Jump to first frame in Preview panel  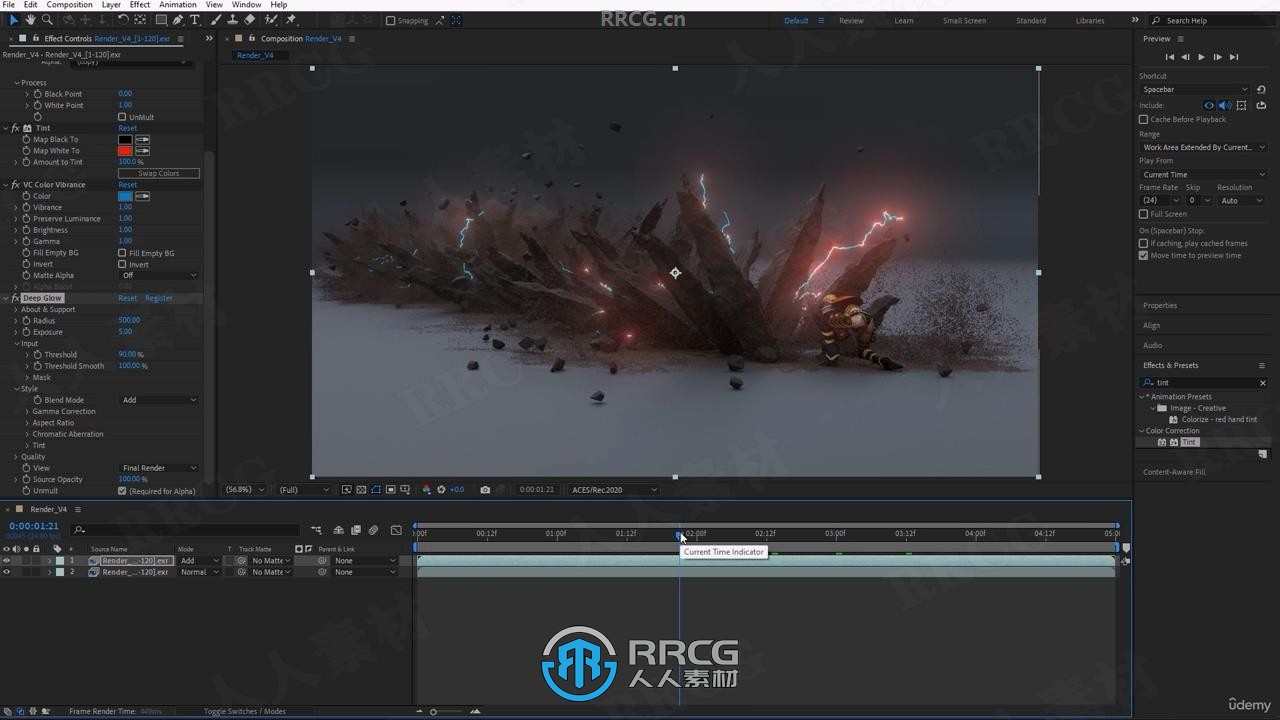1169,57
